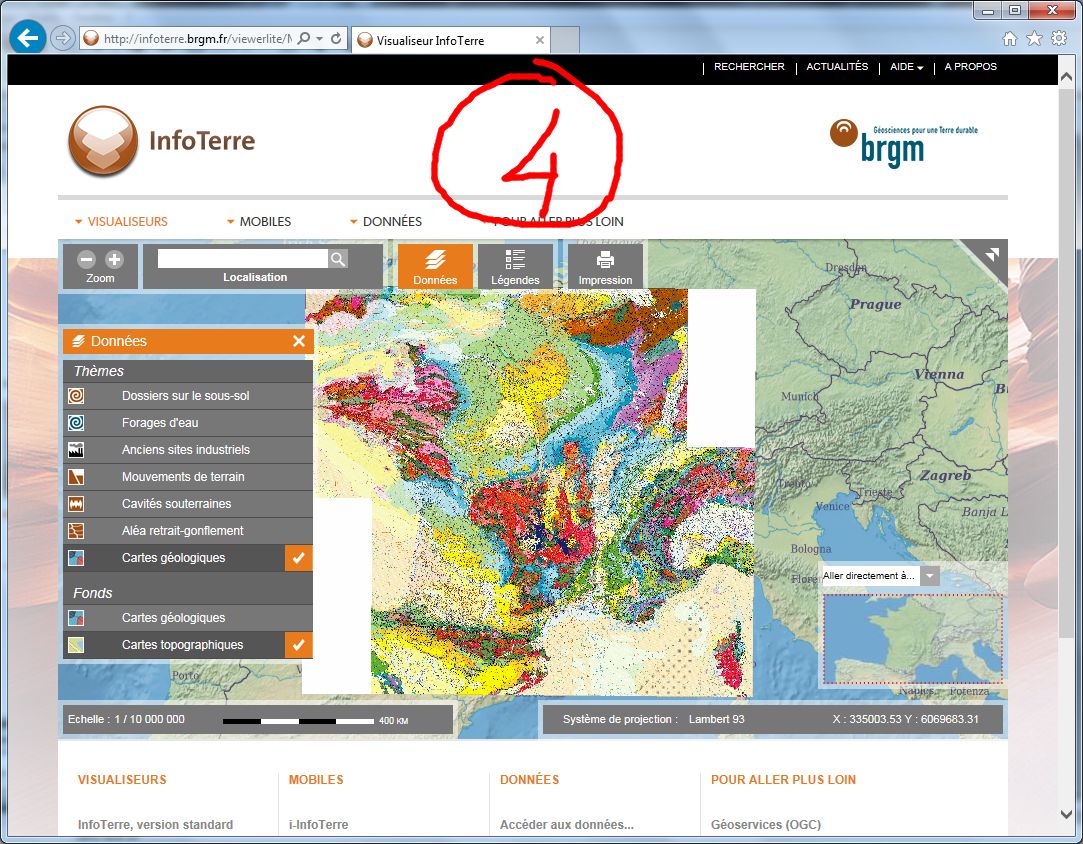Click the ACTUALITÉS link

tap(837, 67)
